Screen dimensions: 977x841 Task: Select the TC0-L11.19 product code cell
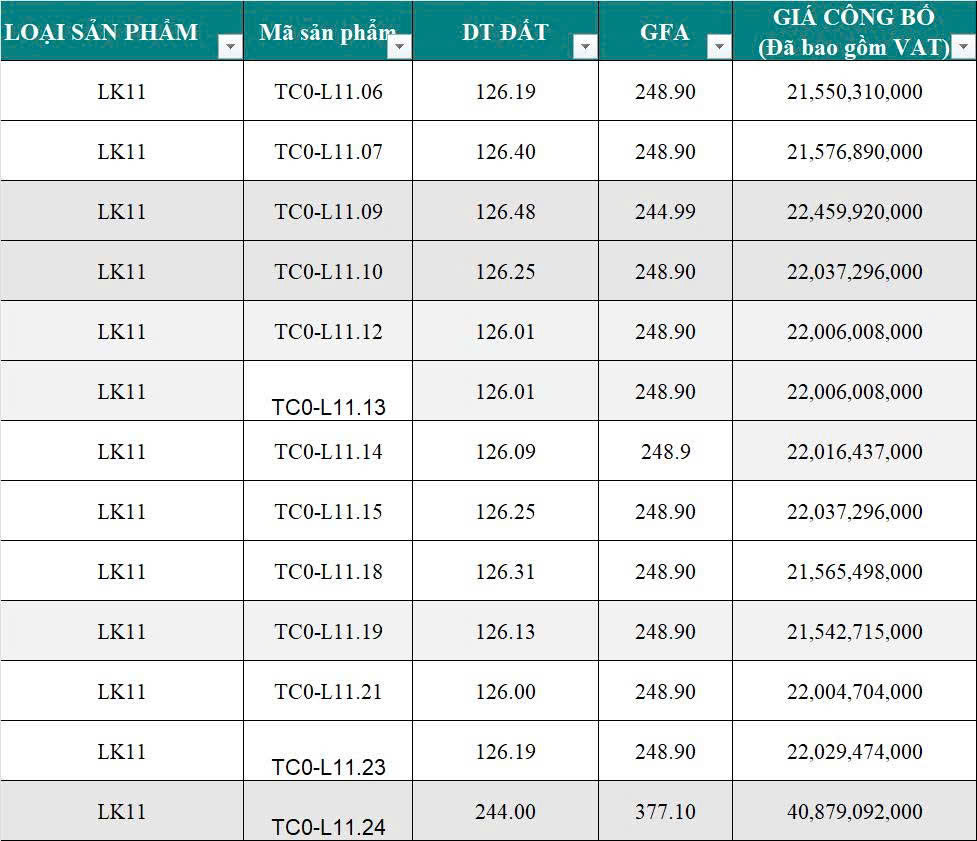(328, 632)
